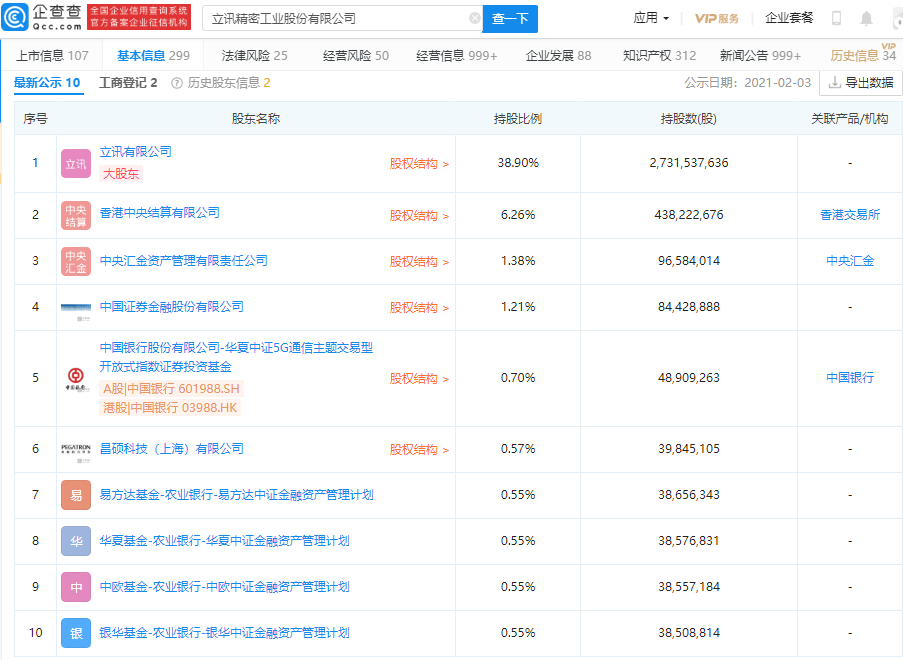Image resolution: width=903 pixels, height=660 pixels.
Task: Open the blue 银 fund avatar
Action: 76,634
